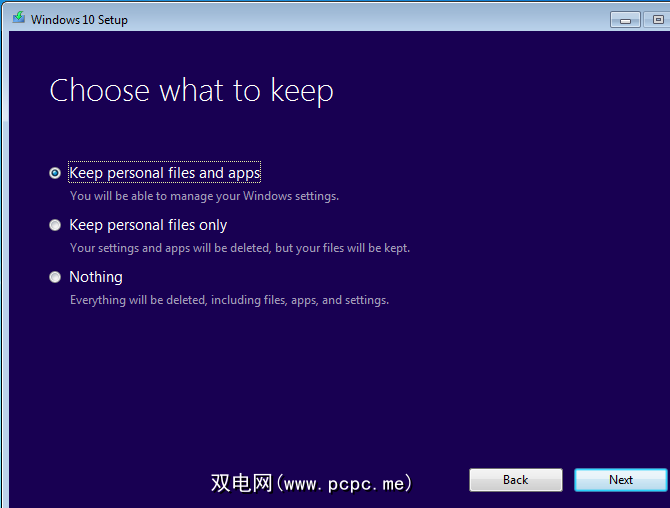
Task: Click the 'You will be able to manage' description
Action: click(x=204, y=196)
